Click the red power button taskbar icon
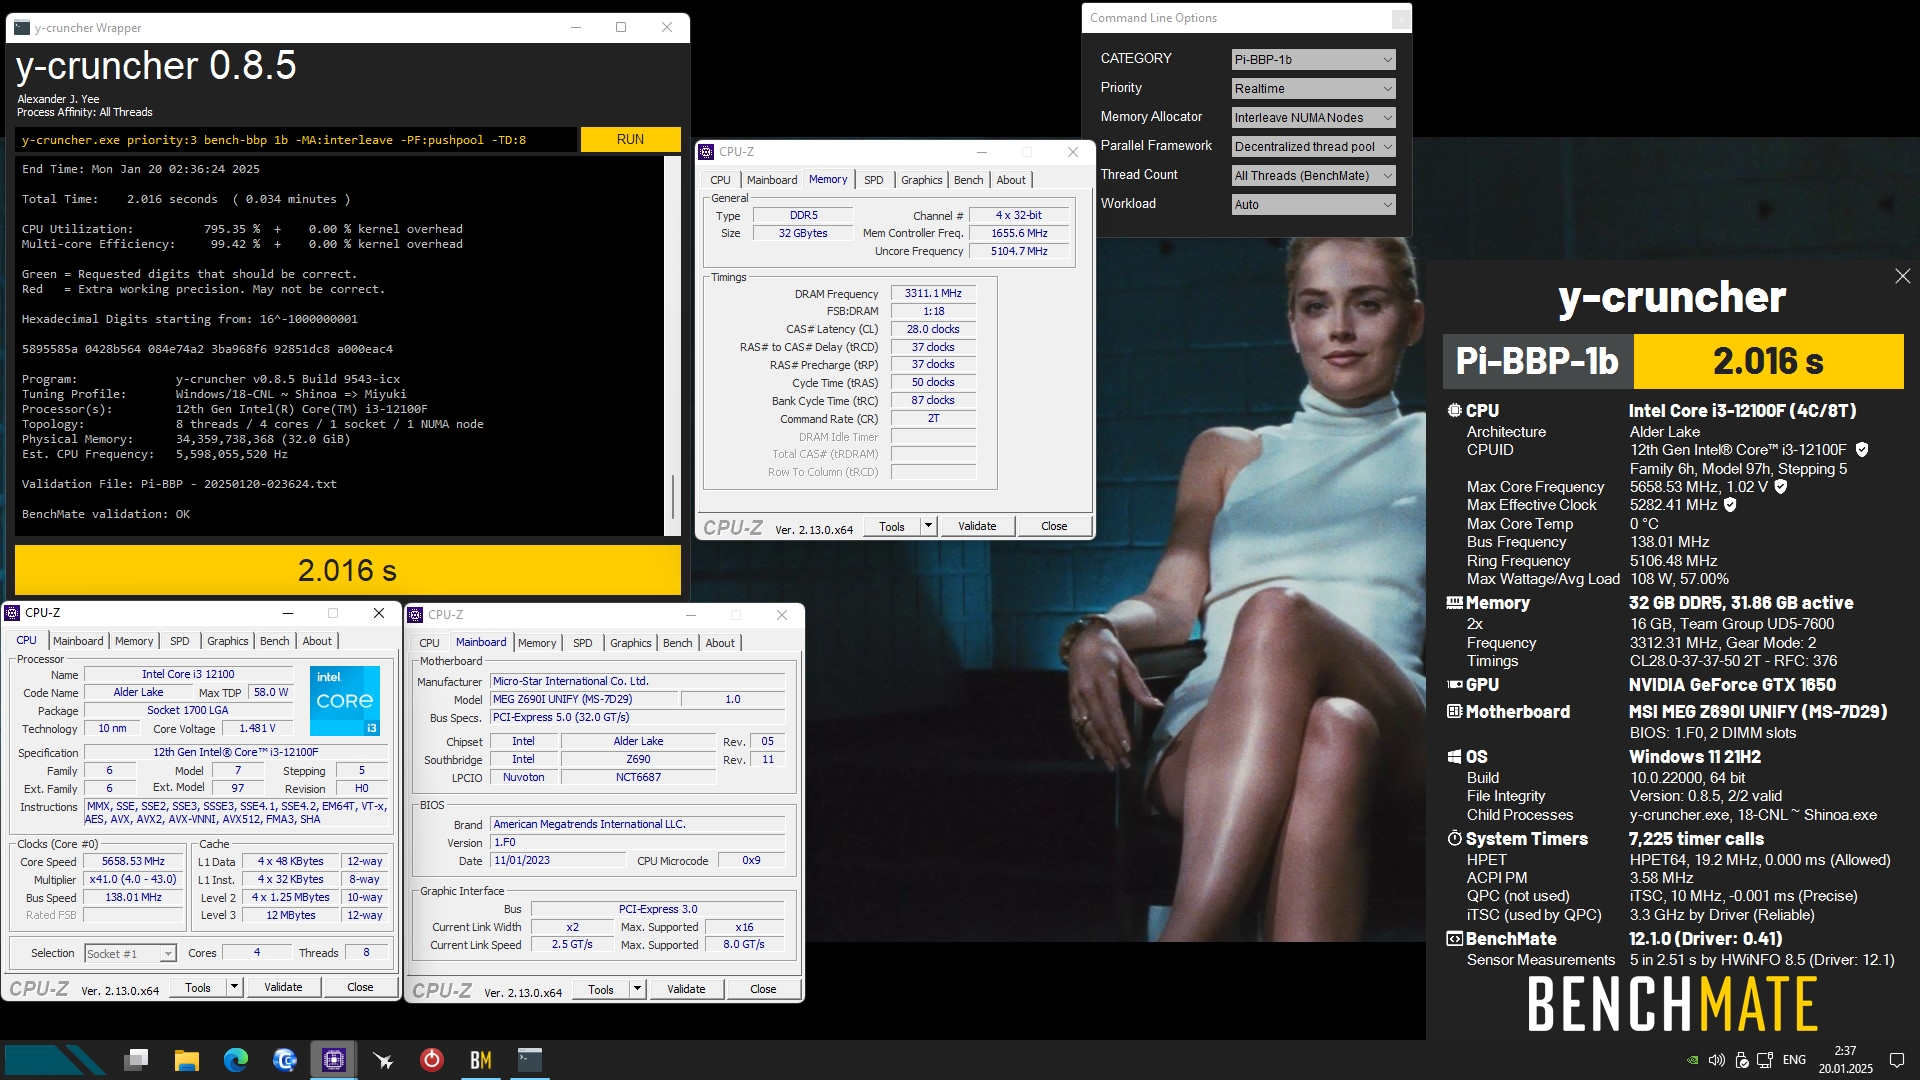1920x1080 pixels. tap(432, 1059)
